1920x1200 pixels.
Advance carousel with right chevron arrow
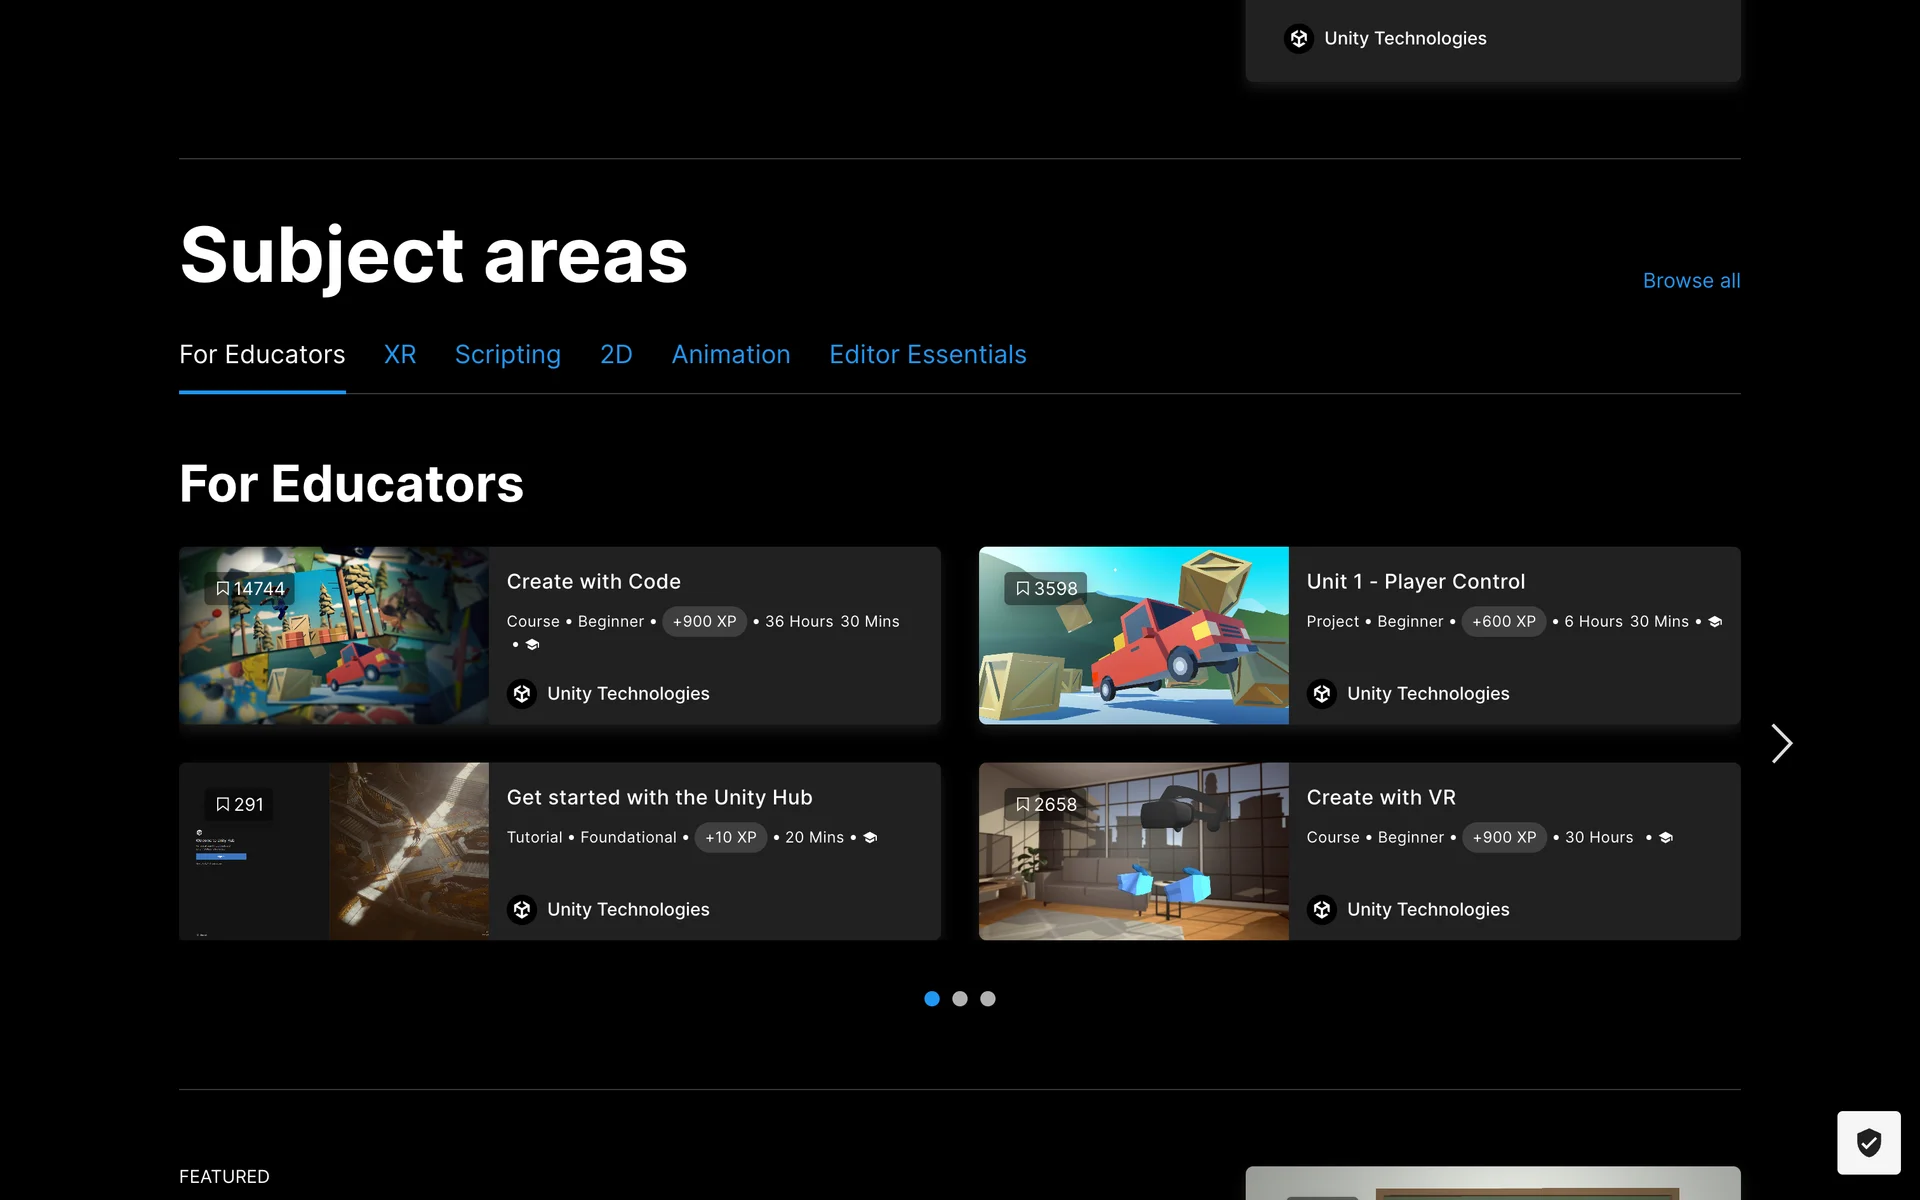(x=1781, y=744)
